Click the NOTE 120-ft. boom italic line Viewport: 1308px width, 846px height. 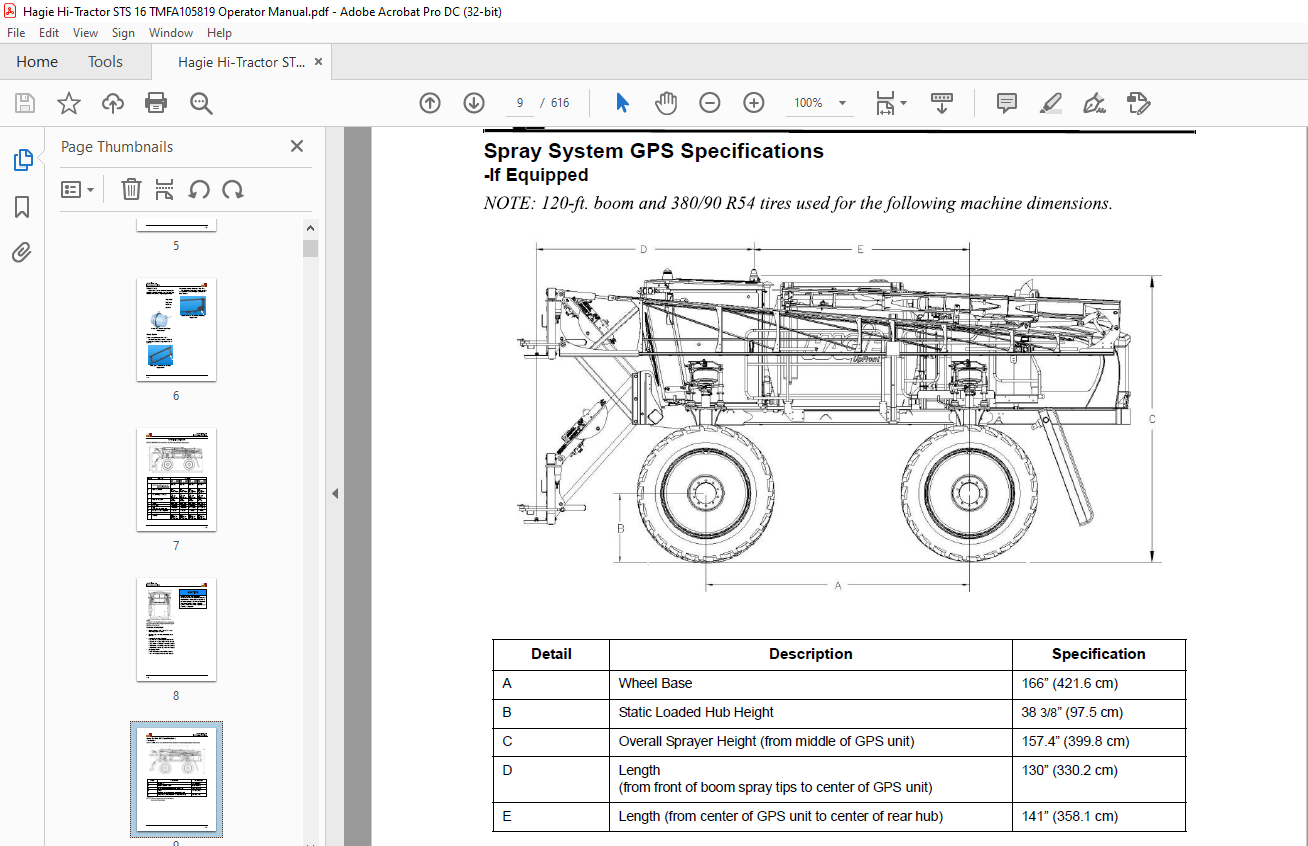798,204
